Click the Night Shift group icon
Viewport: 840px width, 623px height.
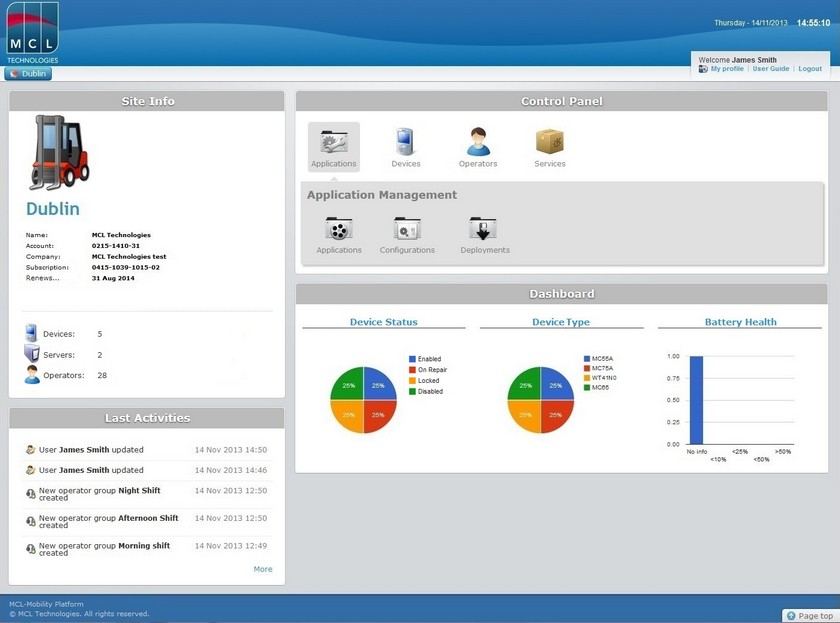[31, 494]
